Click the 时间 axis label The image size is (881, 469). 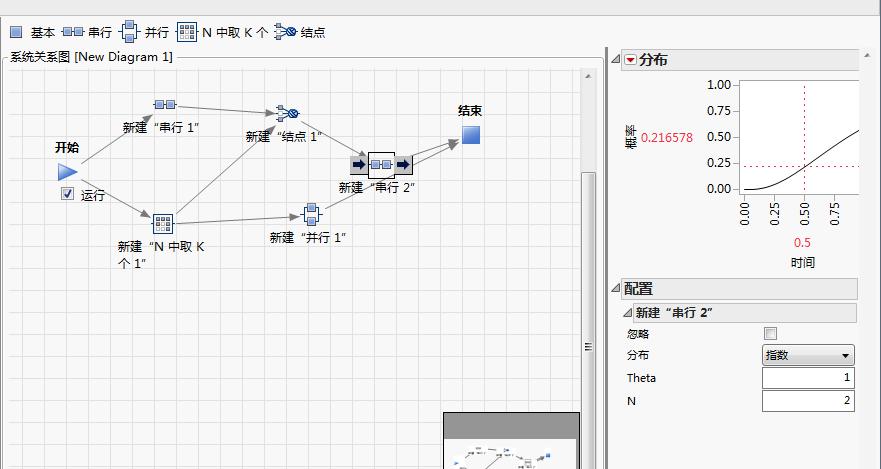[802, 262]
